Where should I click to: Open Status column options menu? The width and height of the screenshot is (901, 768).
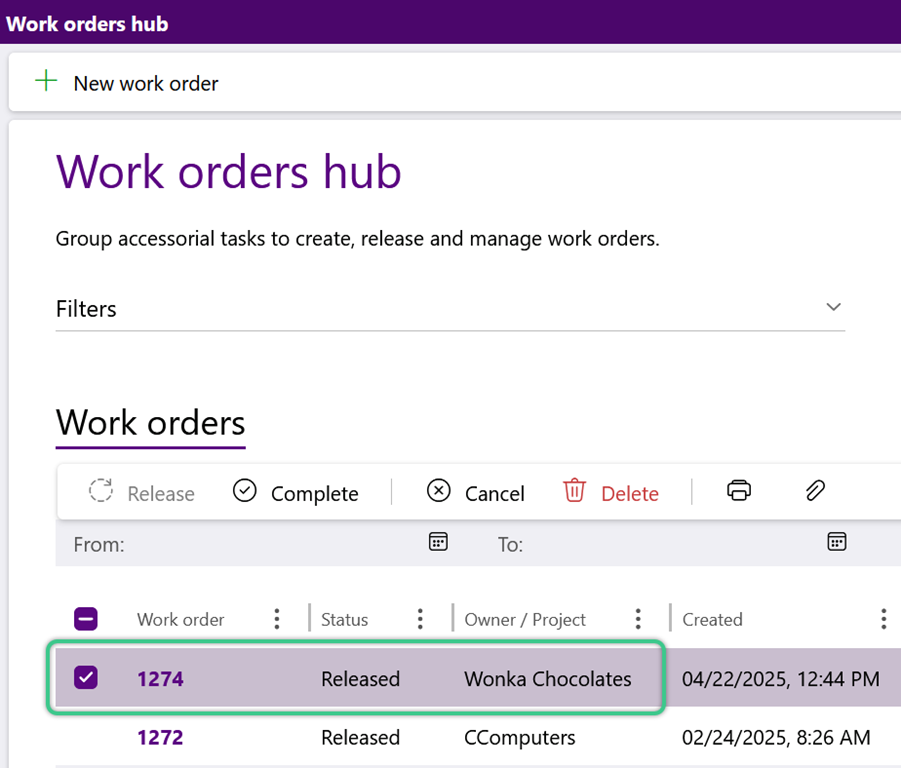click(420, 619)
